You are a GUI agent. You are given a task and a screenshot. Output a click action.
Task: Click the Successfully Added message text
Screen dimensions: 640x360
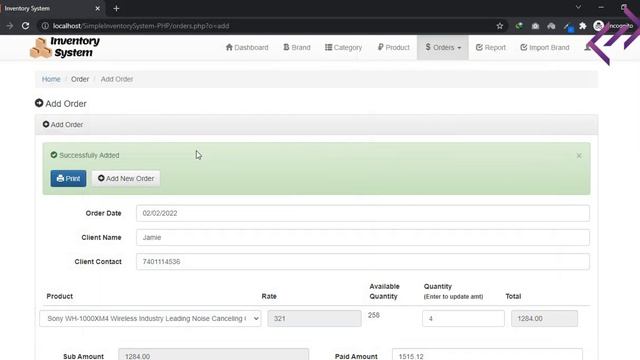click(89, 155)
